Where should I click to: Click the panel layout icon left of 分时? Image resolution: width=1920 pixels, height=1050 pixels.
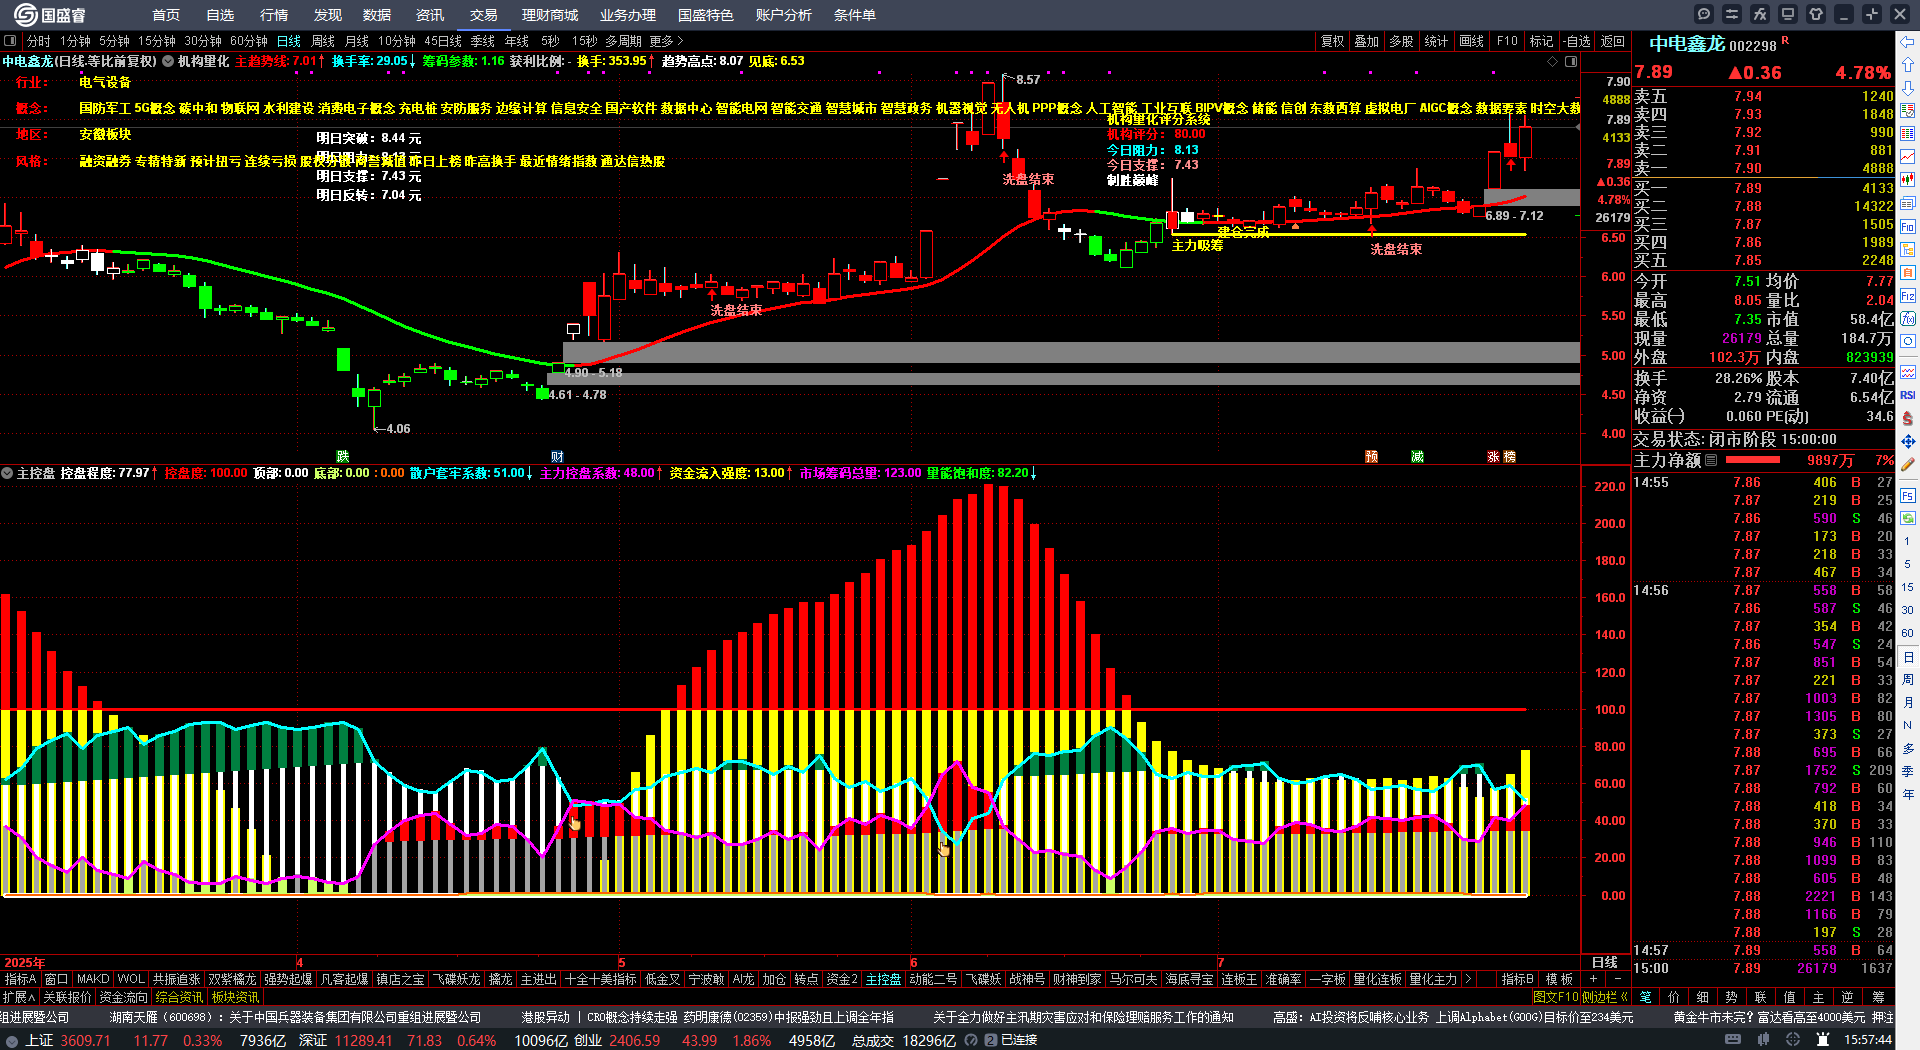coord(10,41)
